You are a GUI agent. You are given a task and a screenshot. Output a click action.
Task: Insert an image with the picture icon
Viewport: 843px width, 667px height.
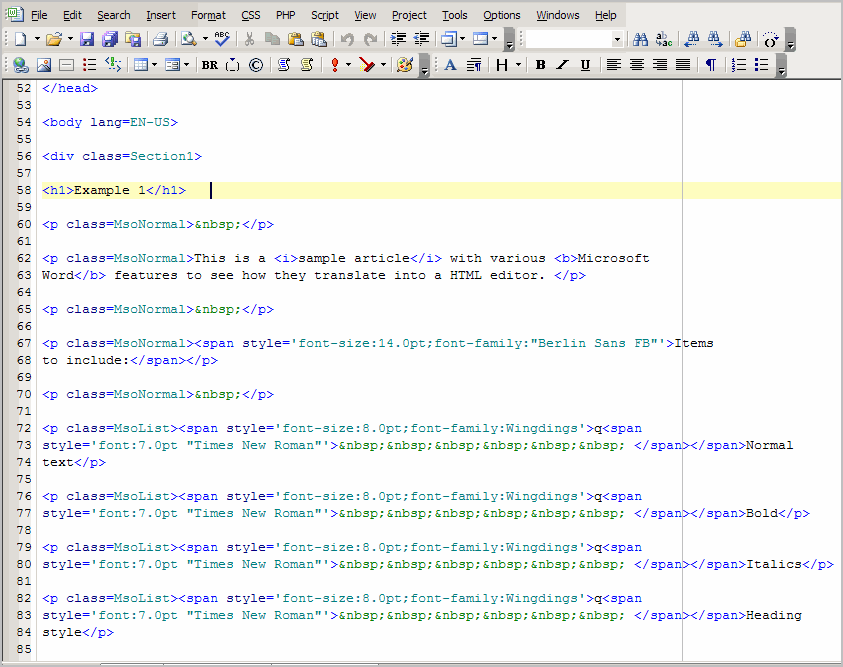click(44, 65)
